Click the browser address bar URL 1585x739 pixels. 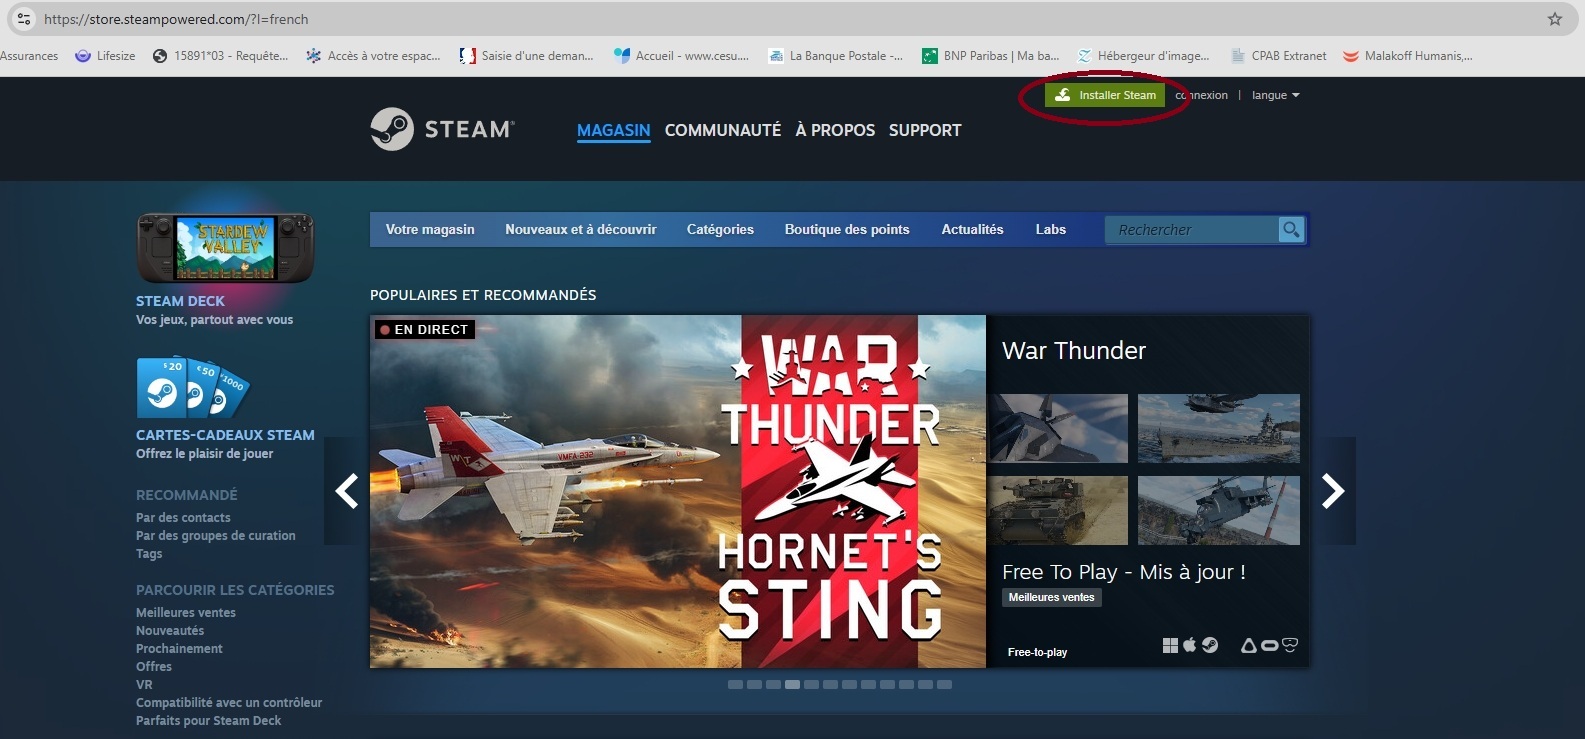pyautogui.click(x=176, y=19)
